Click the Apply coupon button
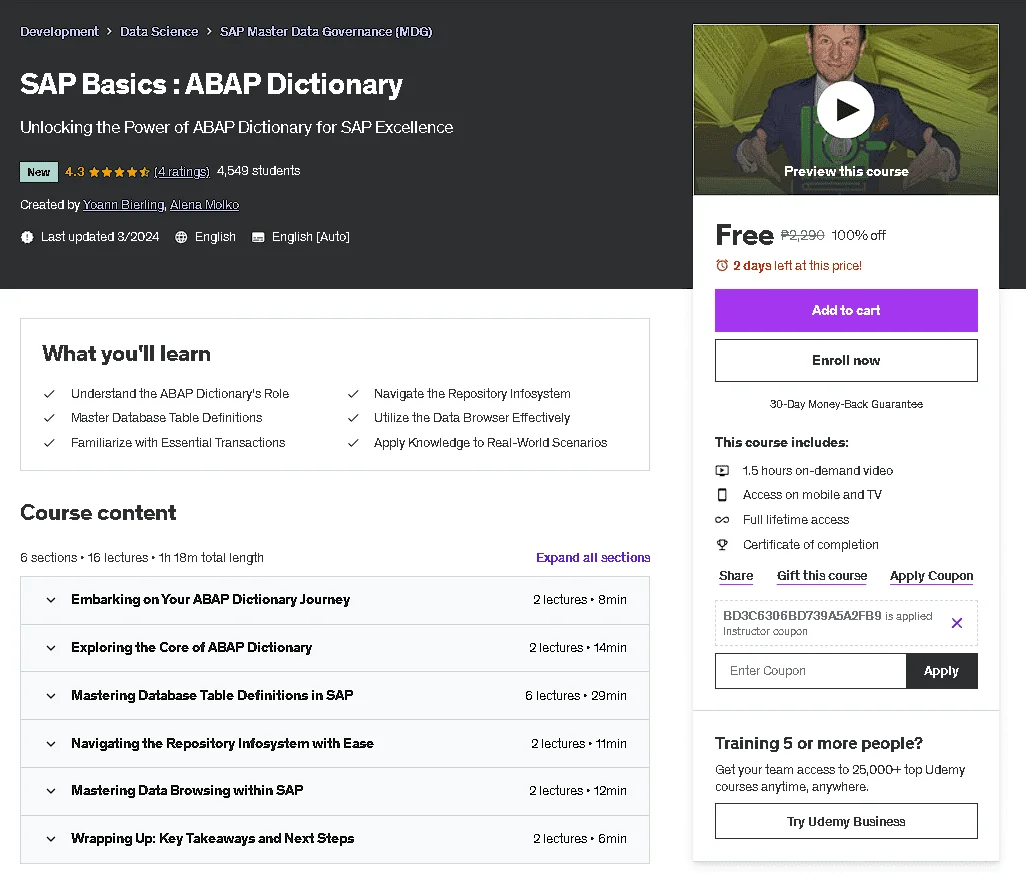Screen dimensions: 1026x873 [x=942, y=671]
